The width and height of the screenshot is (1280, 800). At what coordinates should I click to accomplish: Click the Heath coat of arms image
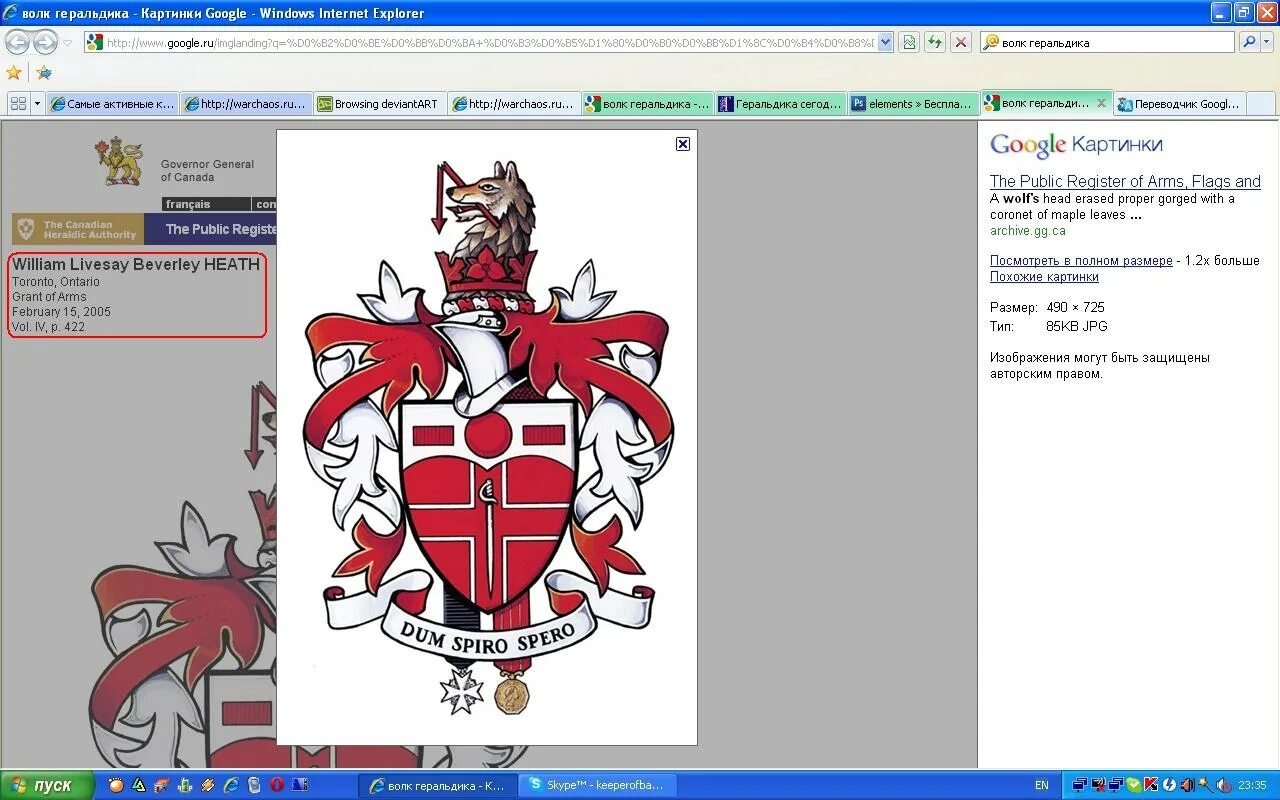(487, 437)
